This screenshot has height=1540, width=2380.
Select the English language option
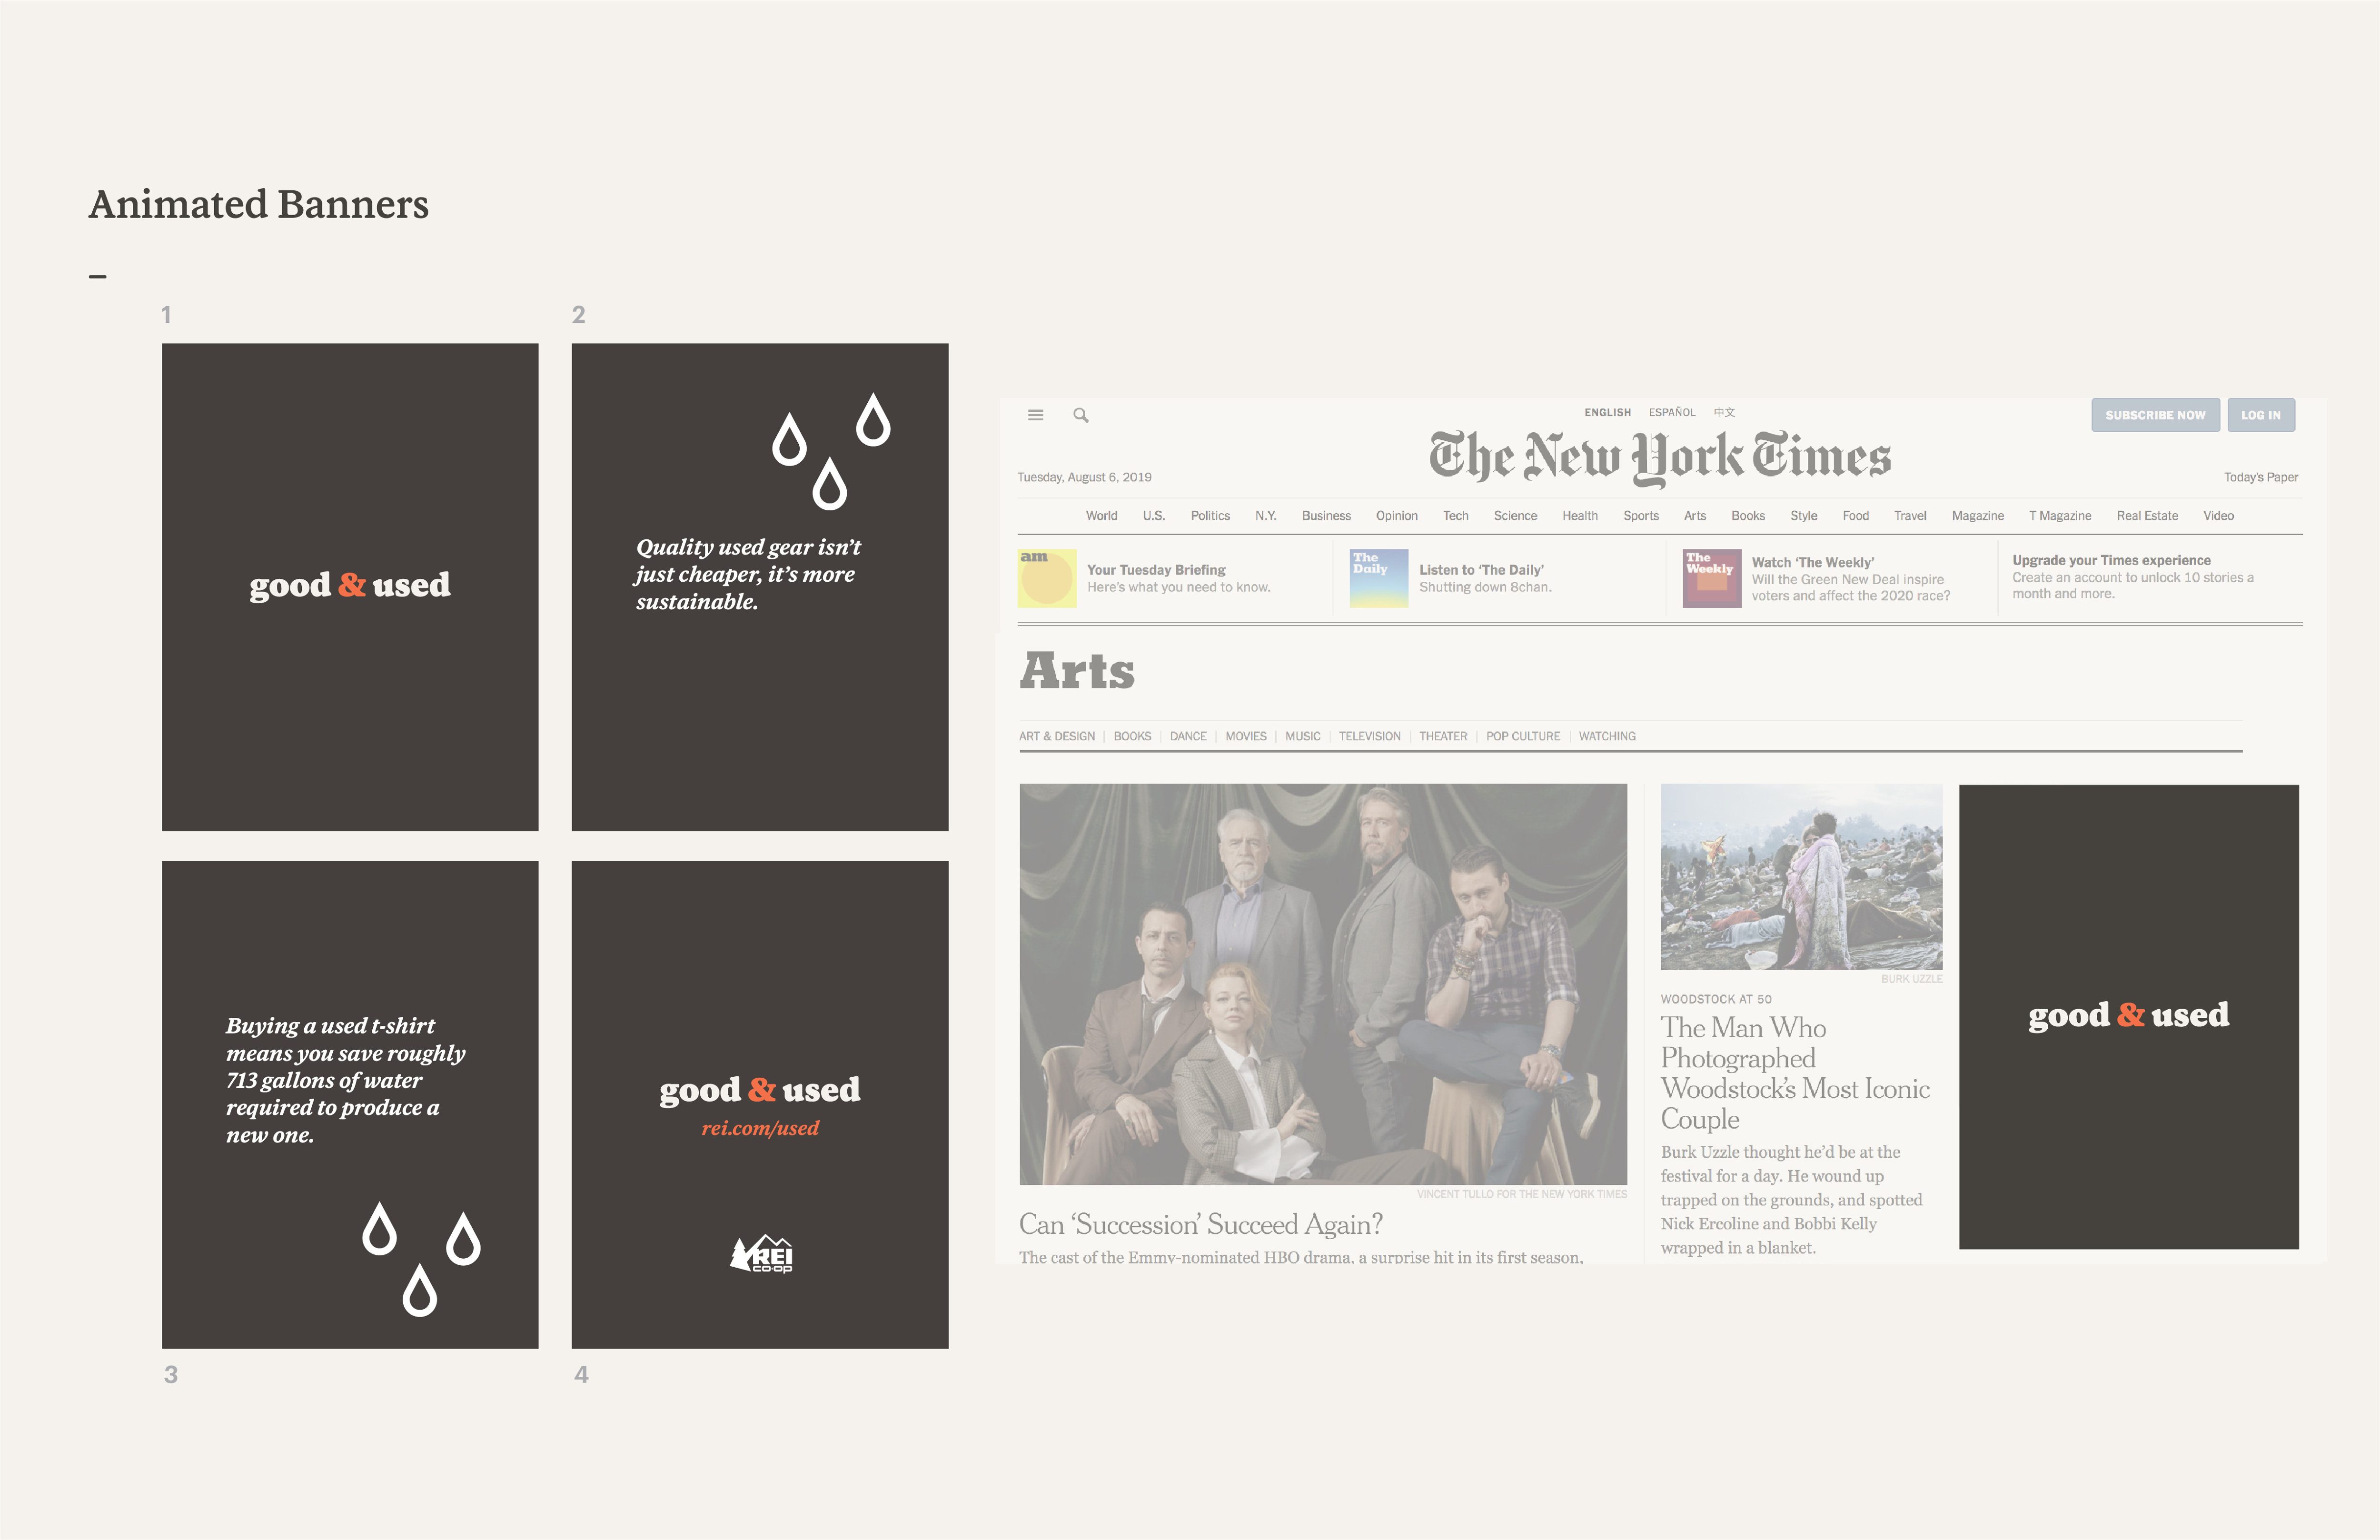(x=1607, y=412)
